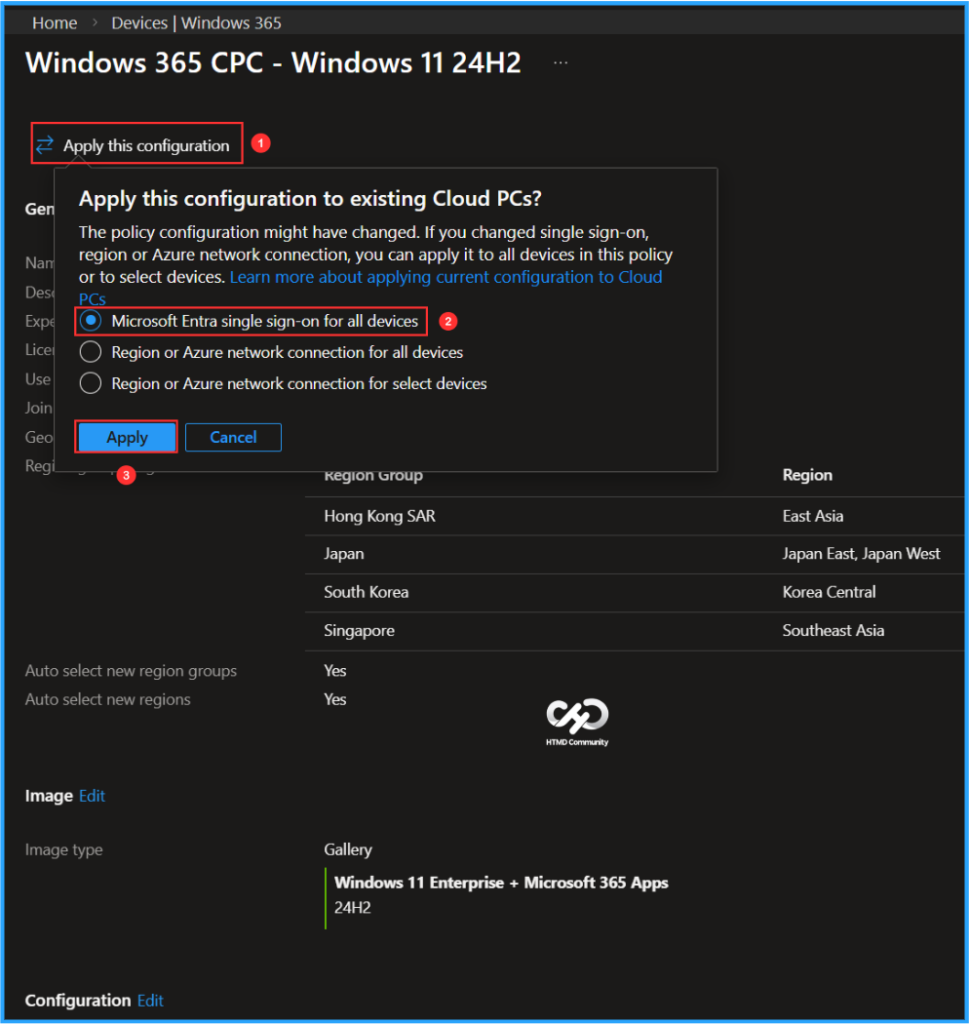Click the South Korea region row
The height and width of the screenshot is (1024, 969).
pos(365,592)
